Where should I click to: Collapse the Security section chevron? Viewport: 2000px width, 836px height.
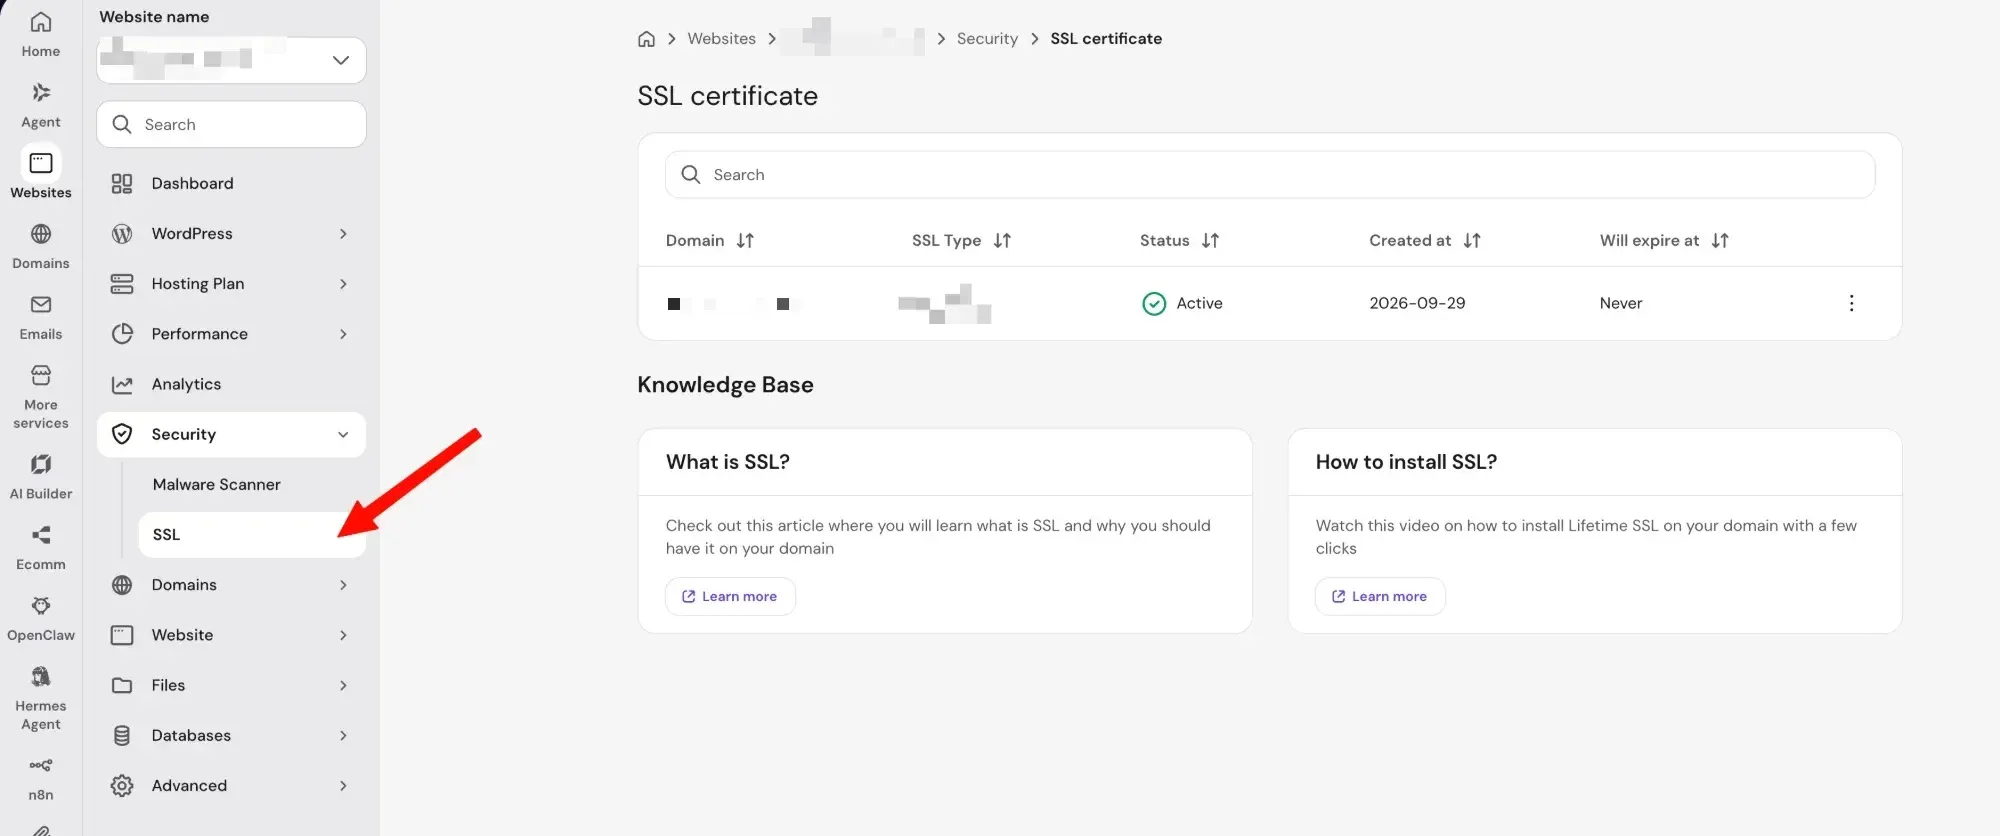343,435
